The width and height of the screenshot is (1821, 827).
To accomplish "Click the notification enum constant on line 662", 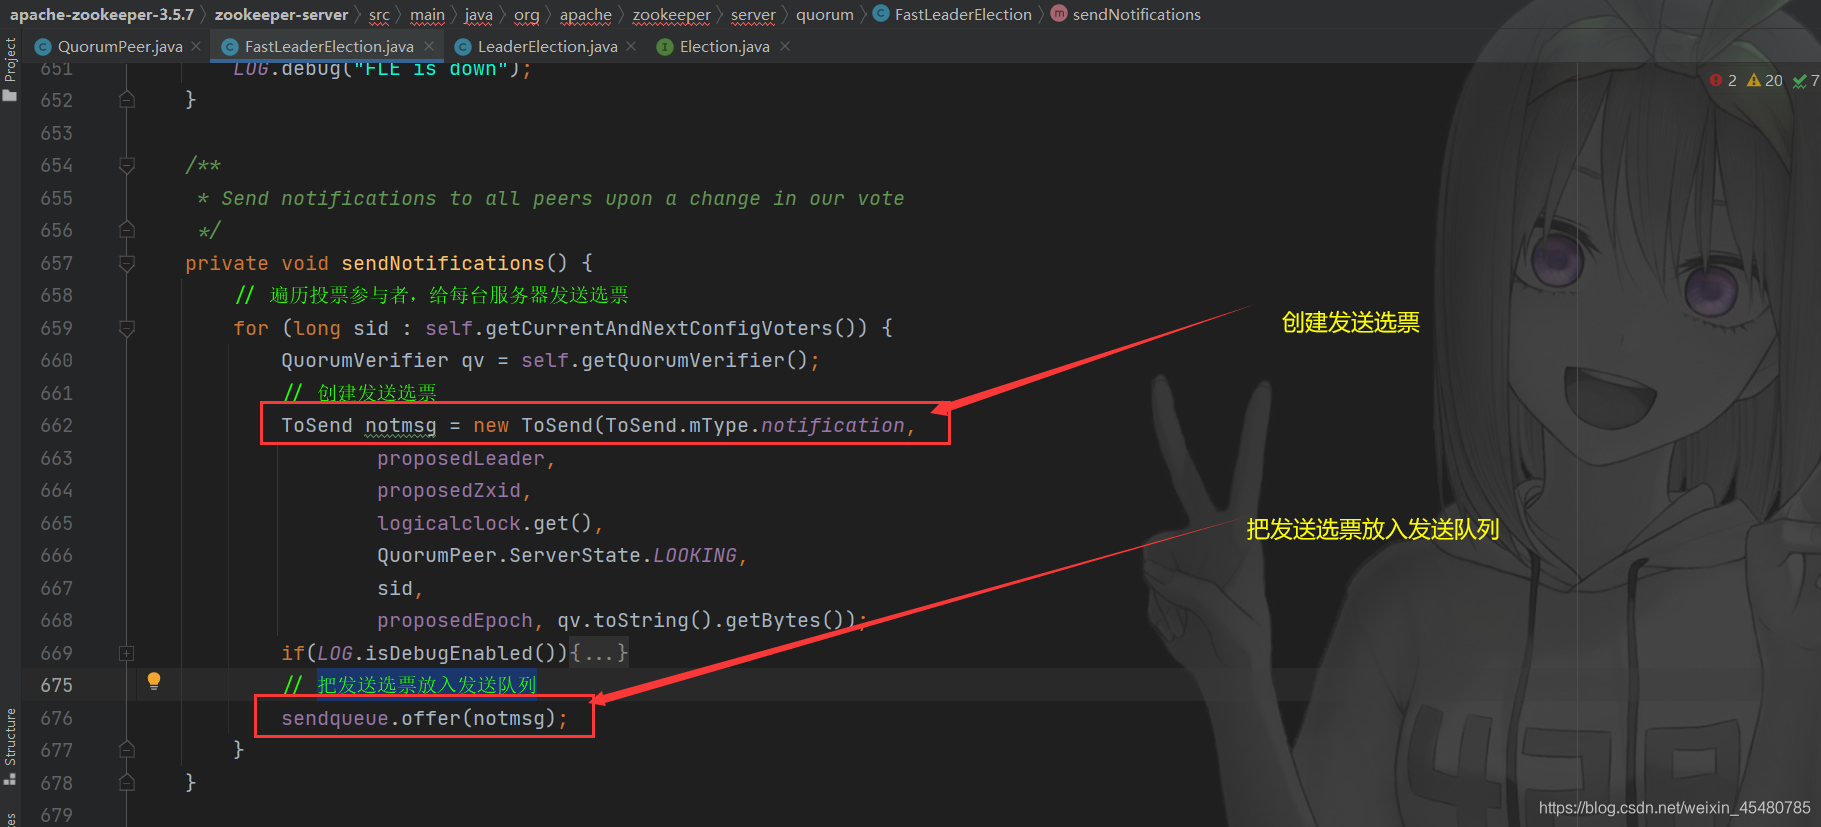I will (x=833, y=426).
